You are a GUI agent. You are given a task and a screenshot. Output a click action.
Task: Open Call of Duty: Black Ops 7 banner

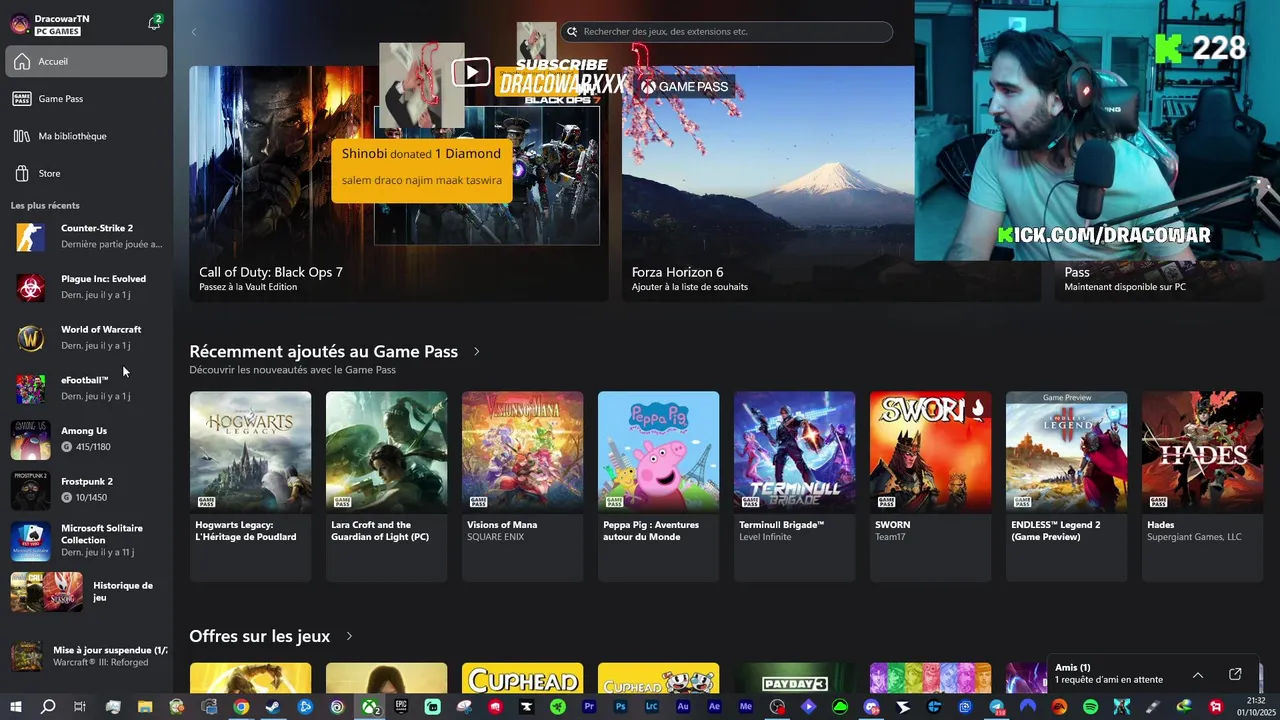point(398,183)
